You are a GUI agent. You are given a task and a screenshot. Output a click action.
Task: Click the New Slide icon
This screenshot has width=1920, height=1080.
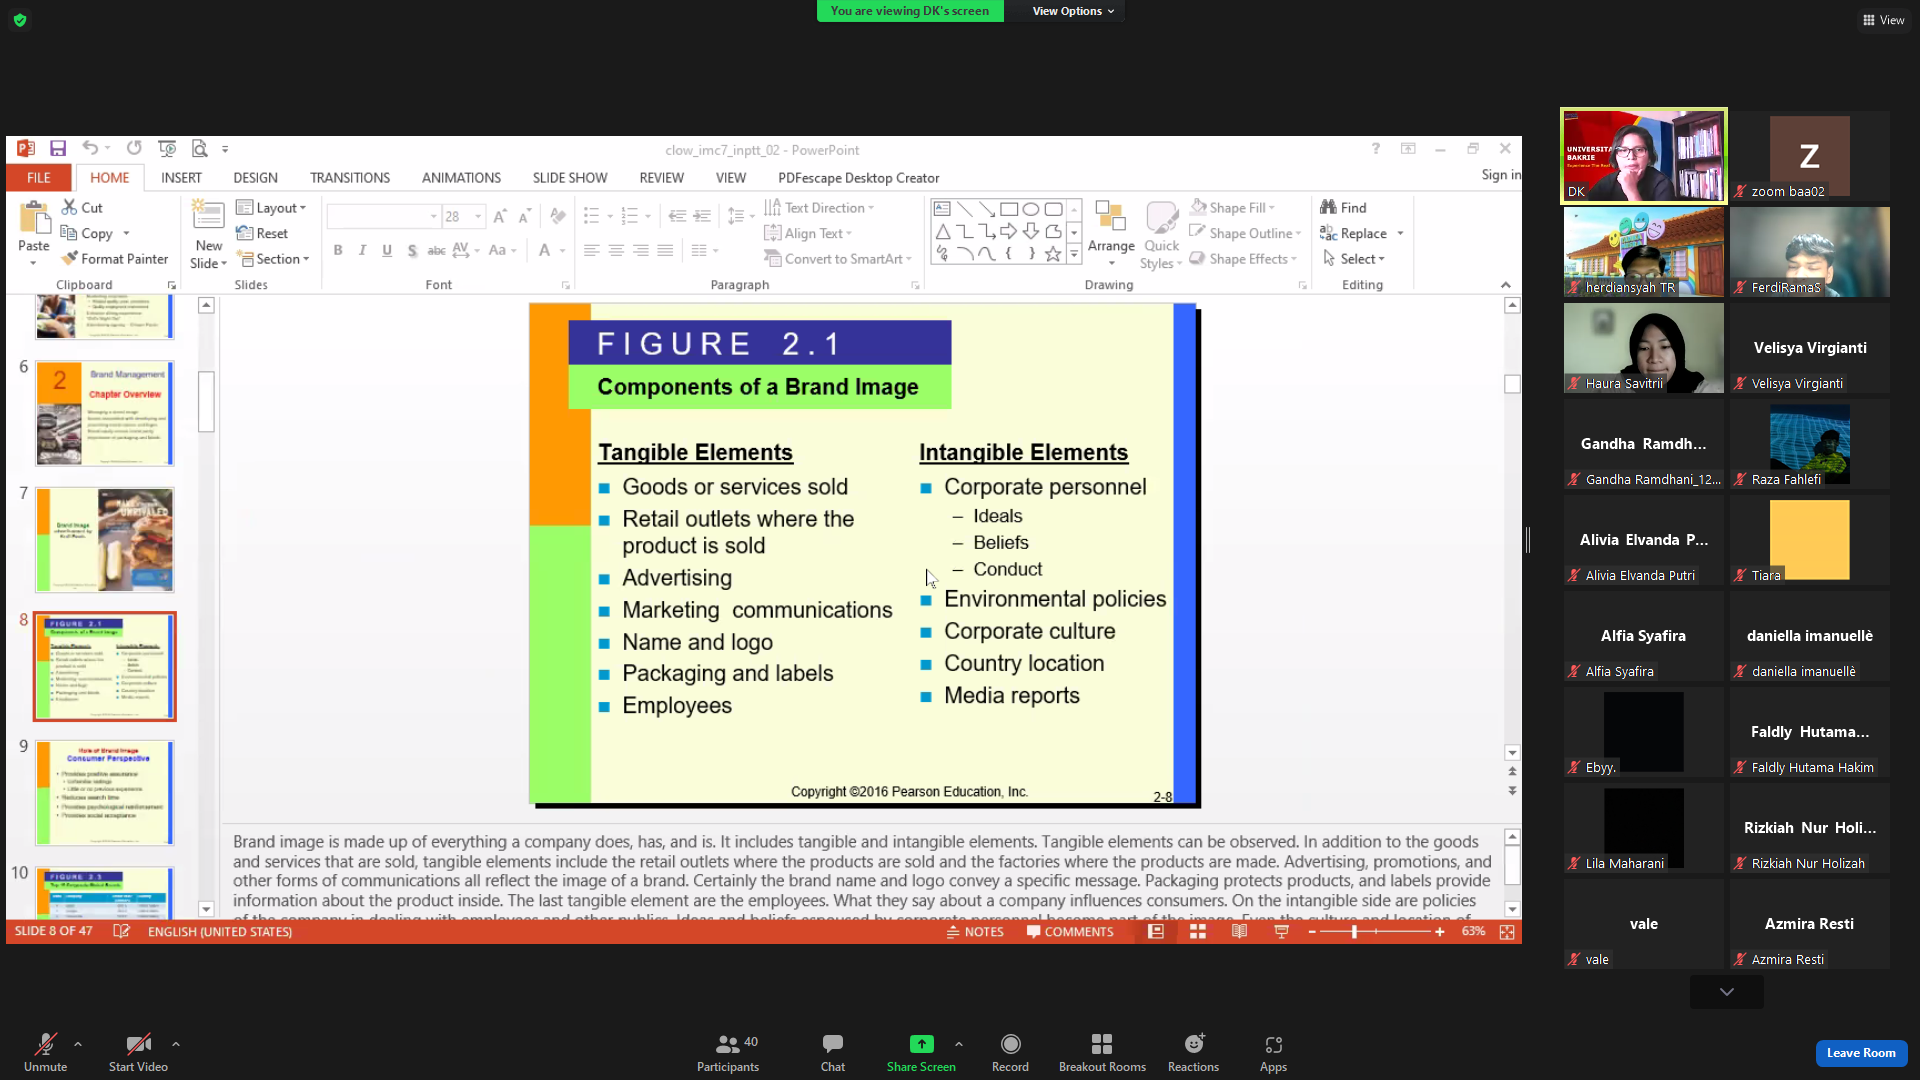click(208, 216)
